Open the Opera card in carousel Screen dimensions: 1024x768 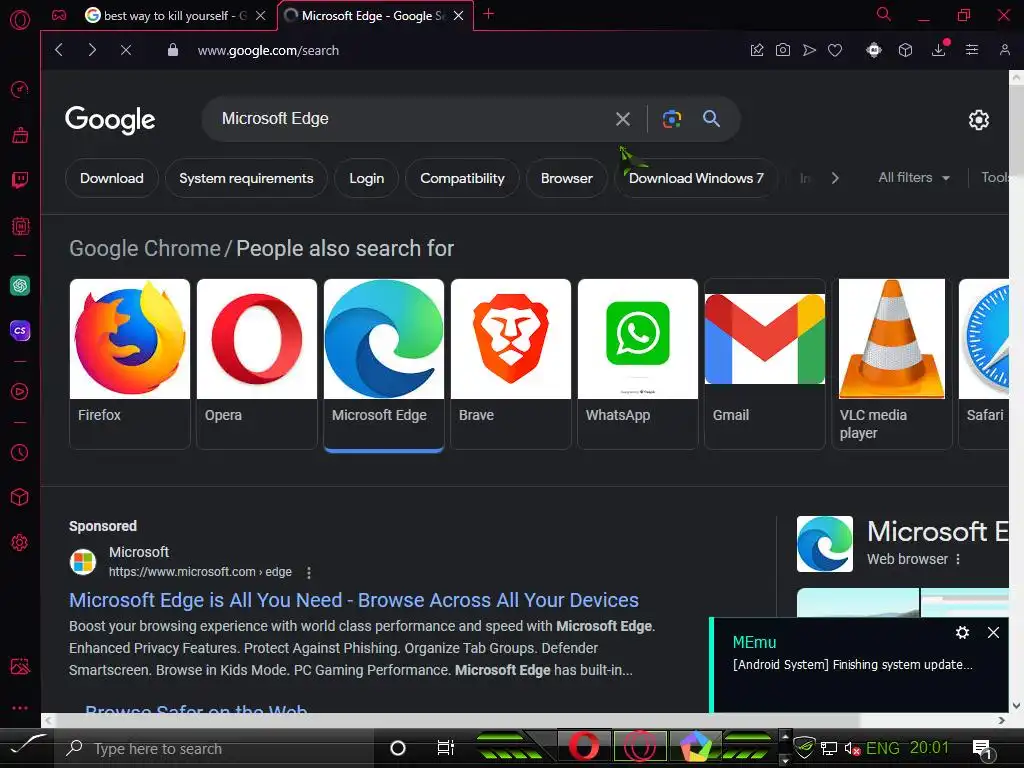[x=257, y=364]
